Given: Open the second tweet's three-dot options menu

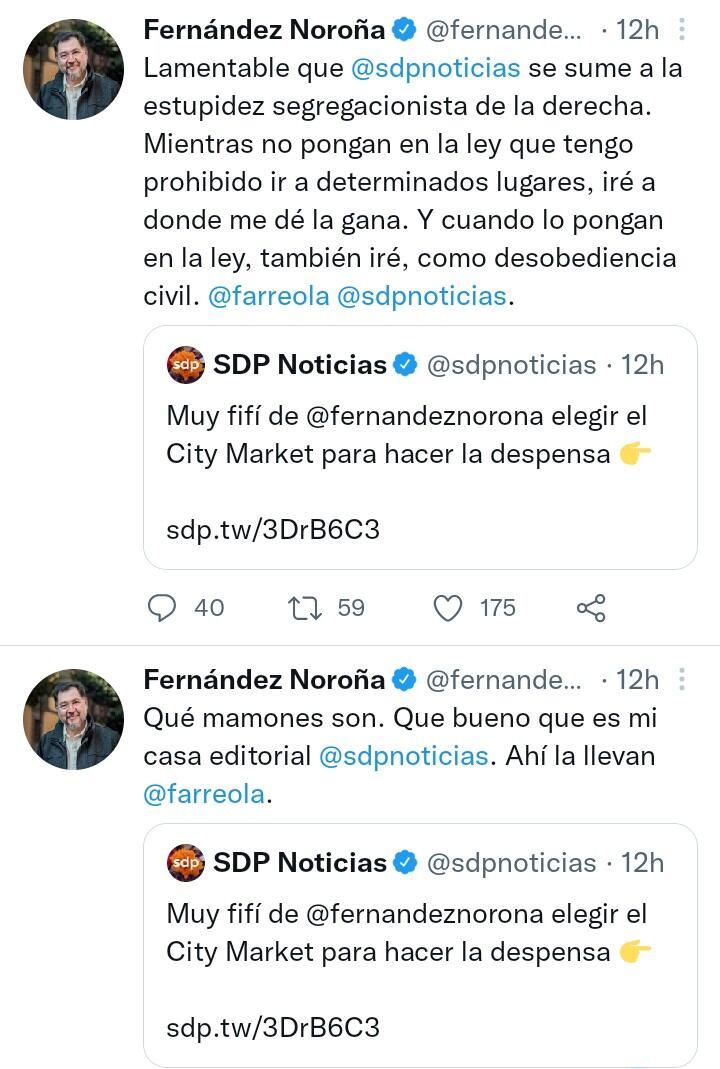Looking at the screenshot, I should (x=682, y=680).
